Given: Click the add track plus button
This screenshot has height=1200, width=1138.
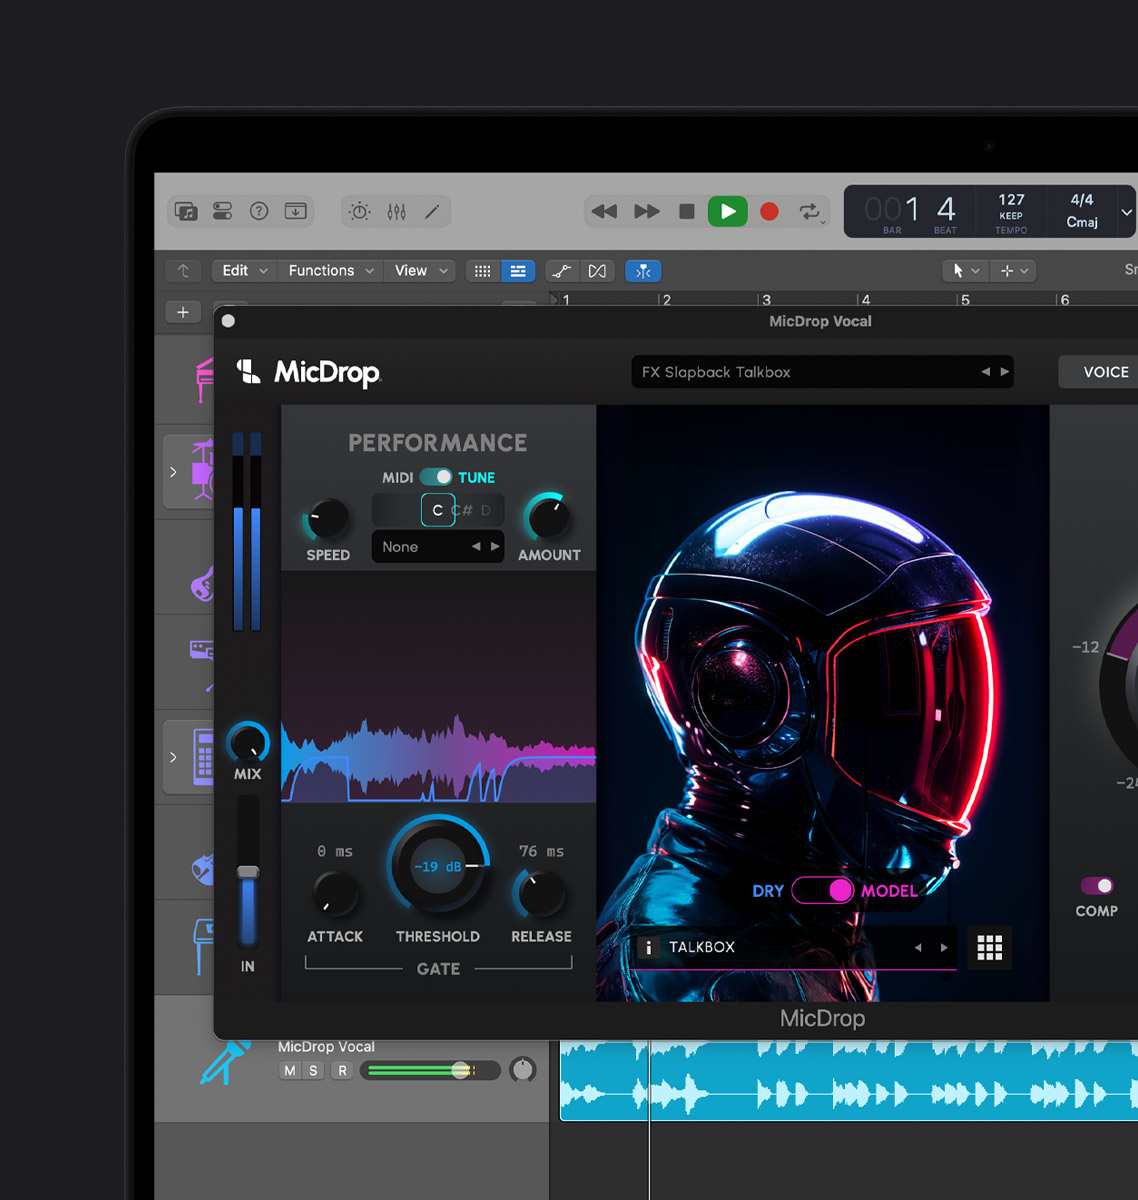Looking at the screenshot, I should tap(183, 312).
